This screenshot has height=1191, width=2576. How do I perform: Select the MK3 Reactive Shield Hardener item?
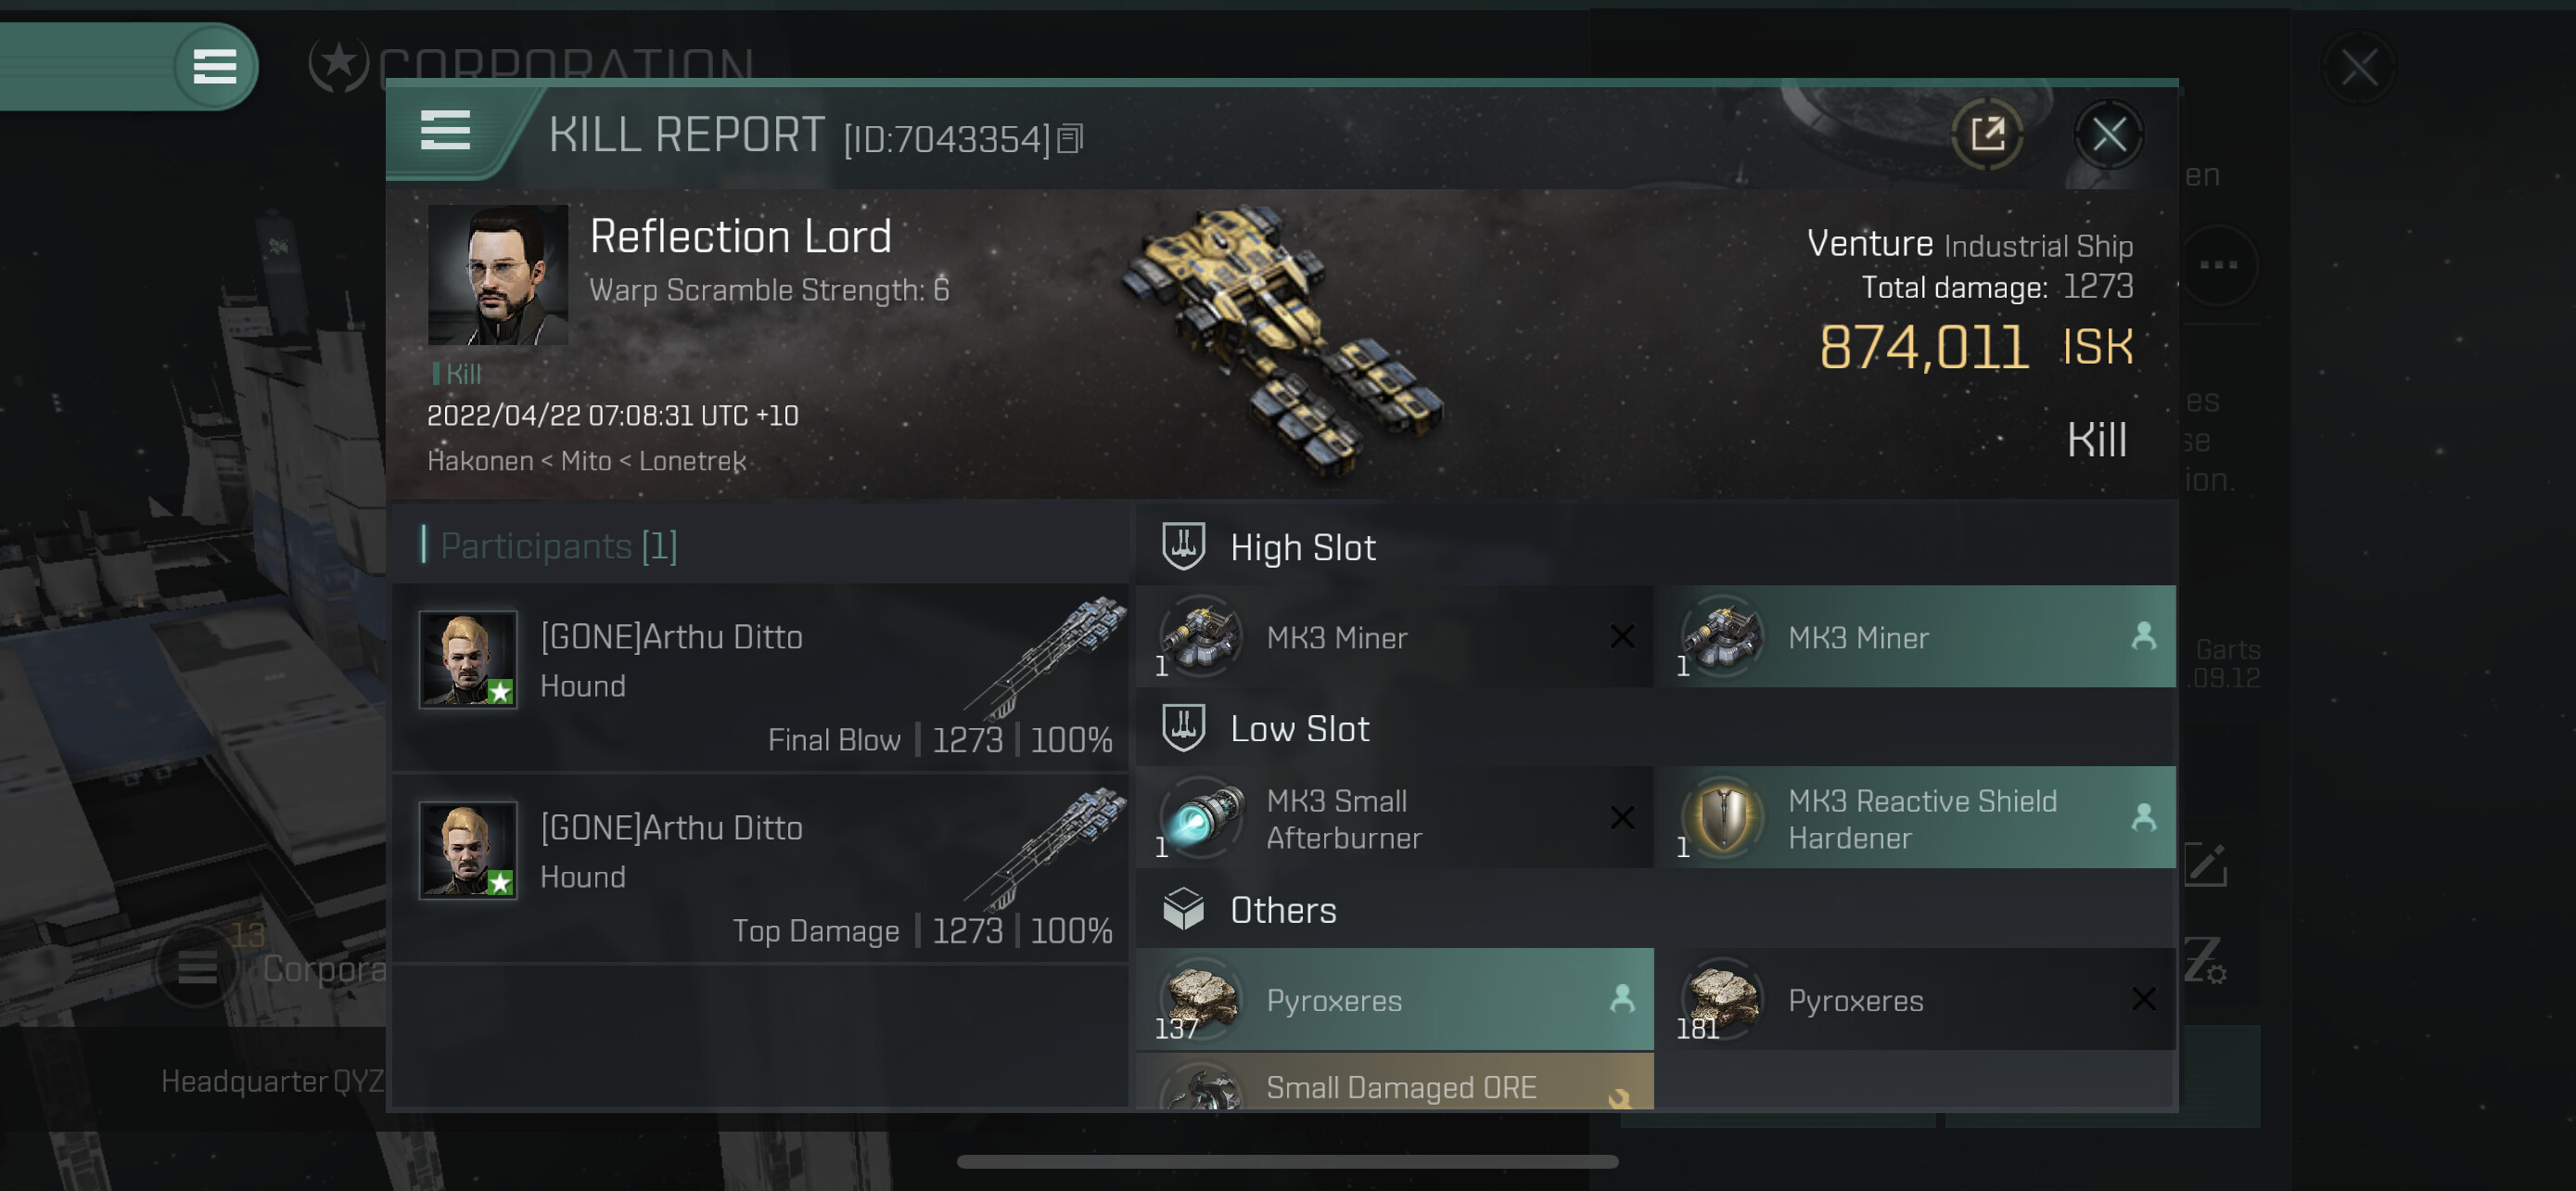pyautogui.click(x=1914, y=818)
